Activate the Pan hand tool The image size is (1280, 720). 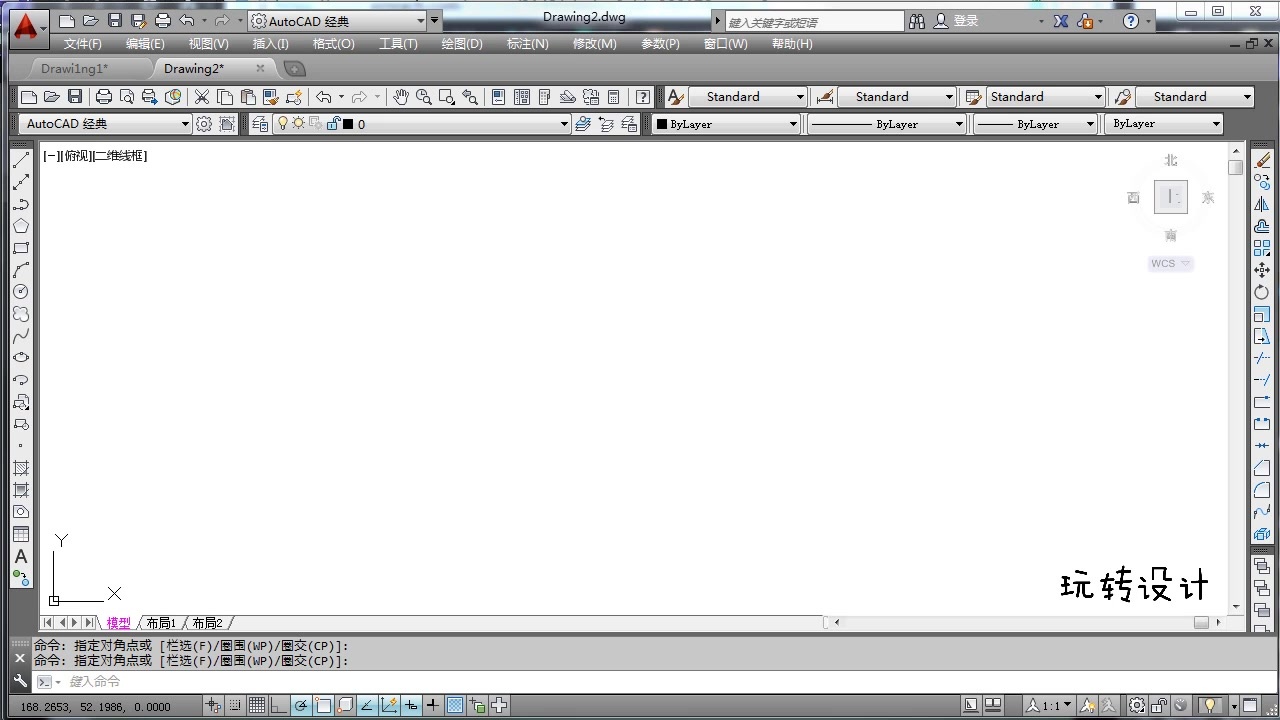(x=401, y=97)
